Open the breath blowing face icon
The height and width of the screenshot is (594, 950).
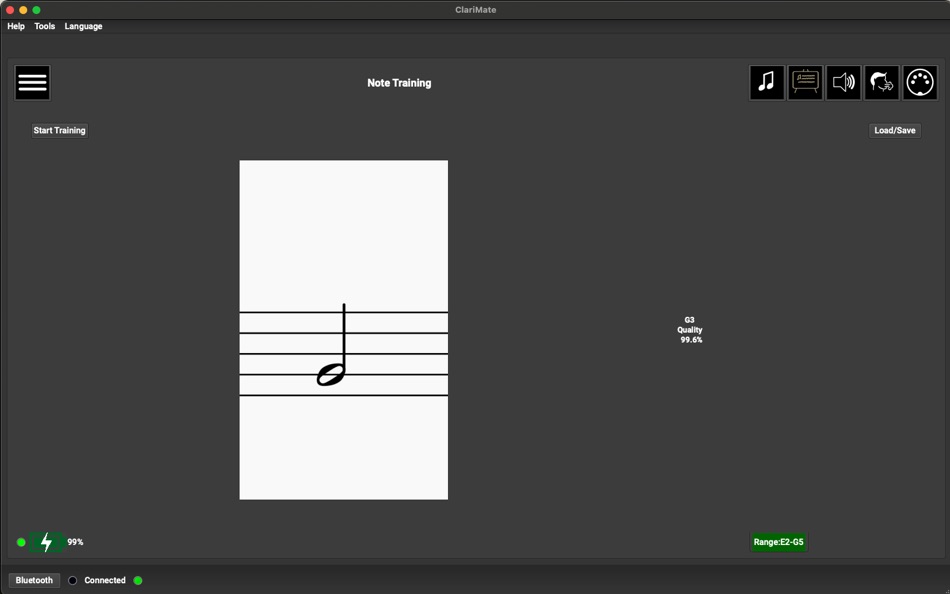(882, 82)
